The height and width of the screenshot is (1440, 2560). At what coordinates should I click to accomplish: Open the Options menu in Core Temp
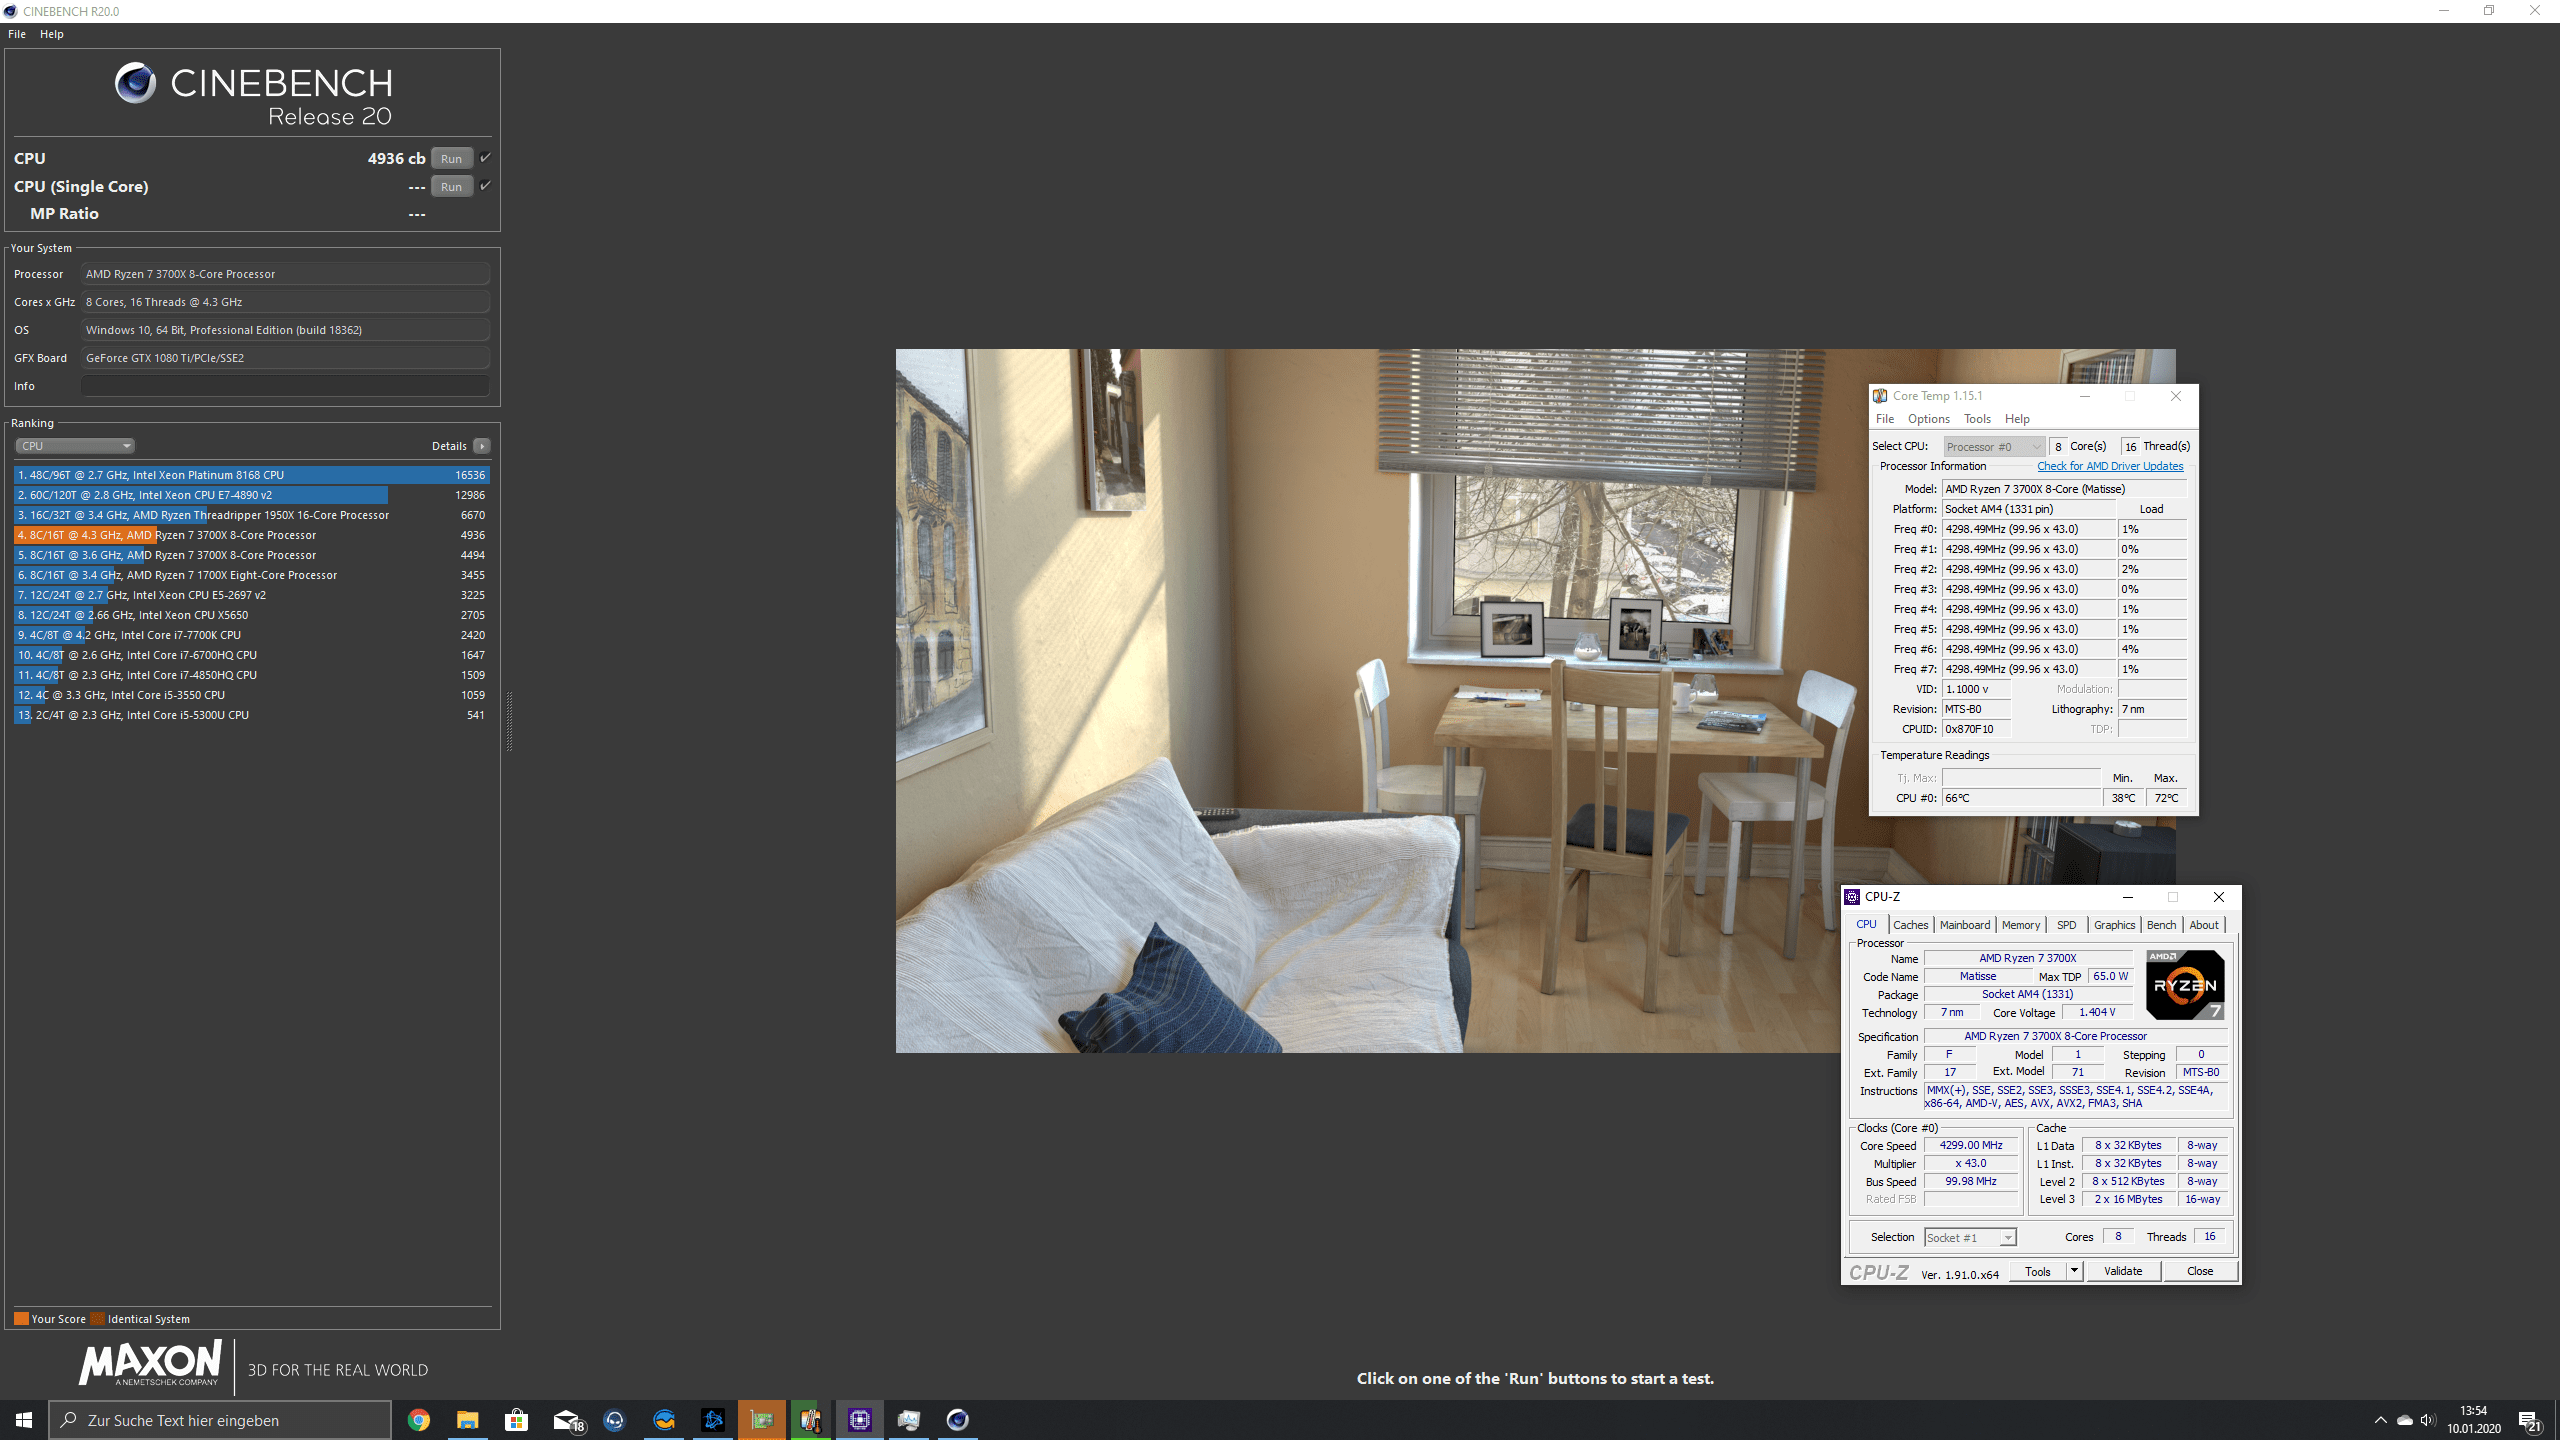[1928, 419]
